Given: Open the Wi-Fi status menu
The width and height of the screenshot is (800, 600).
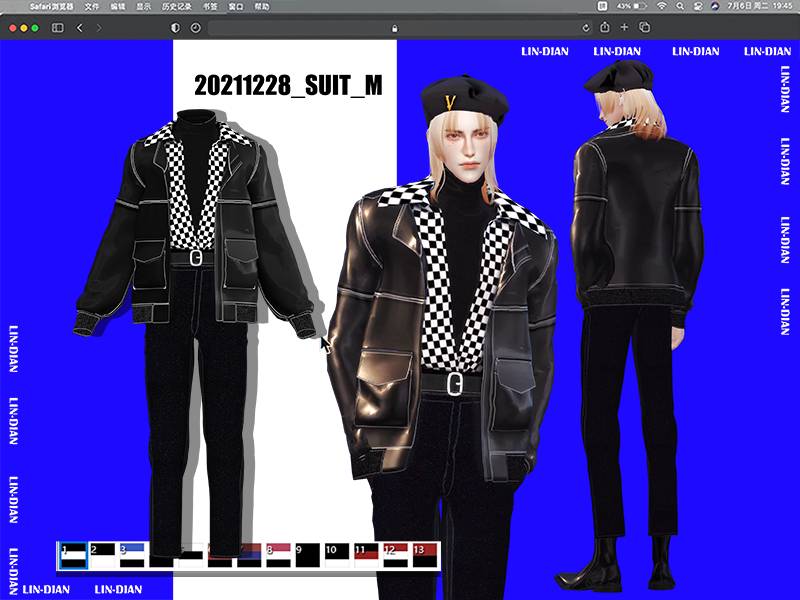Looking at the screenshot, I should (661, 6).
